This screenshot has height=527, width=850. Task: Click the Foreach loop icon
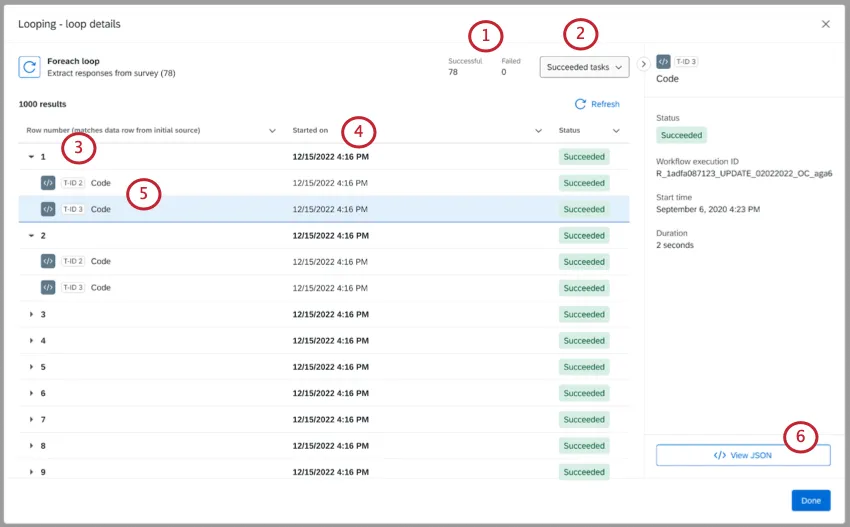pyautogui.click(x=30, y=67)
